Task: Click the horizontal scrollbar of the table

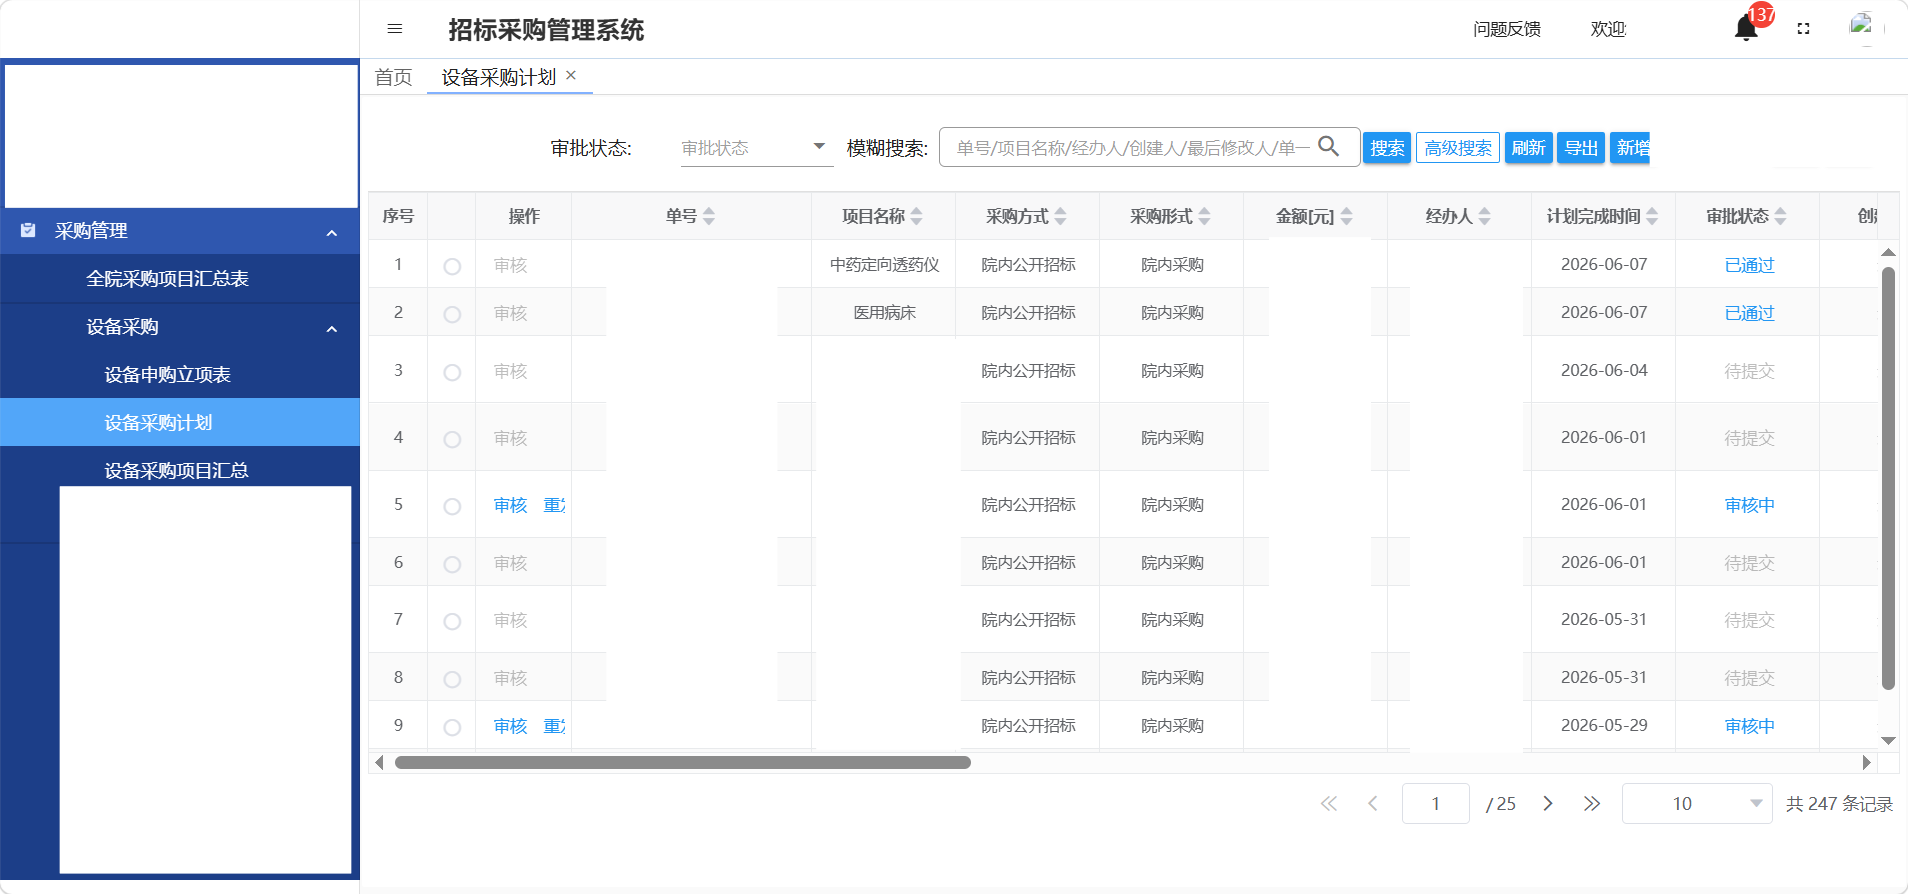Action: (683, 762)
